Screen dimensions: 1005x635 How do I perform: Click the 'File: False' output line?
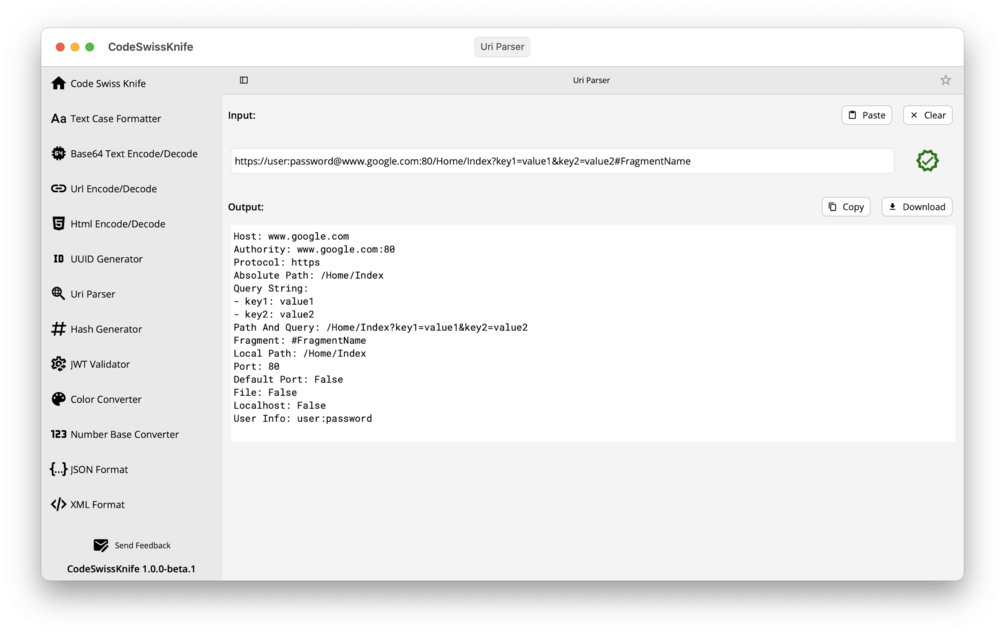click(x=265, y=393)
